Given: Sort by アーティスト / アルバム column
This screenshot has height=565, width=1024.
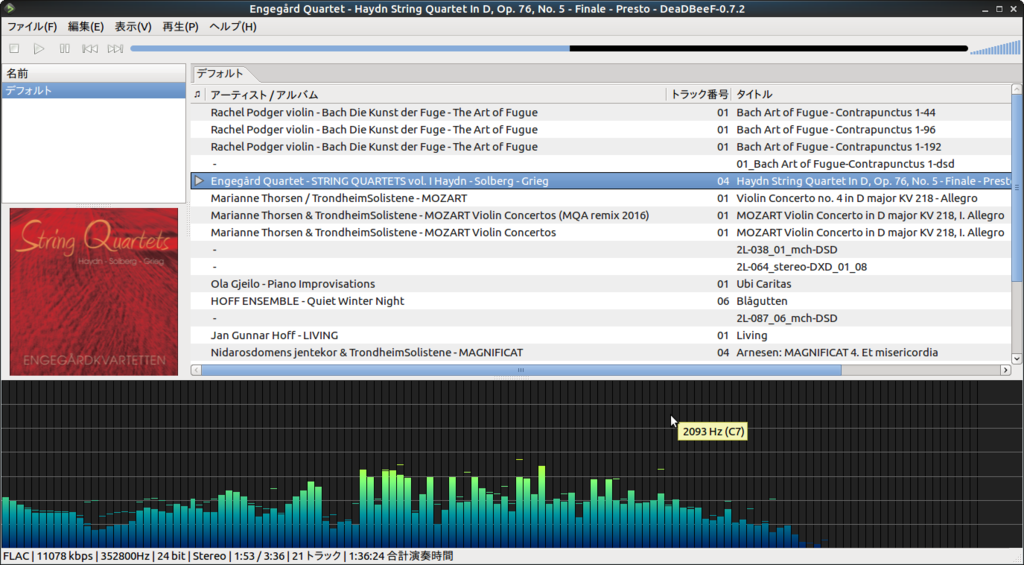Looking at the screenshot, I should tap(436, 95).
